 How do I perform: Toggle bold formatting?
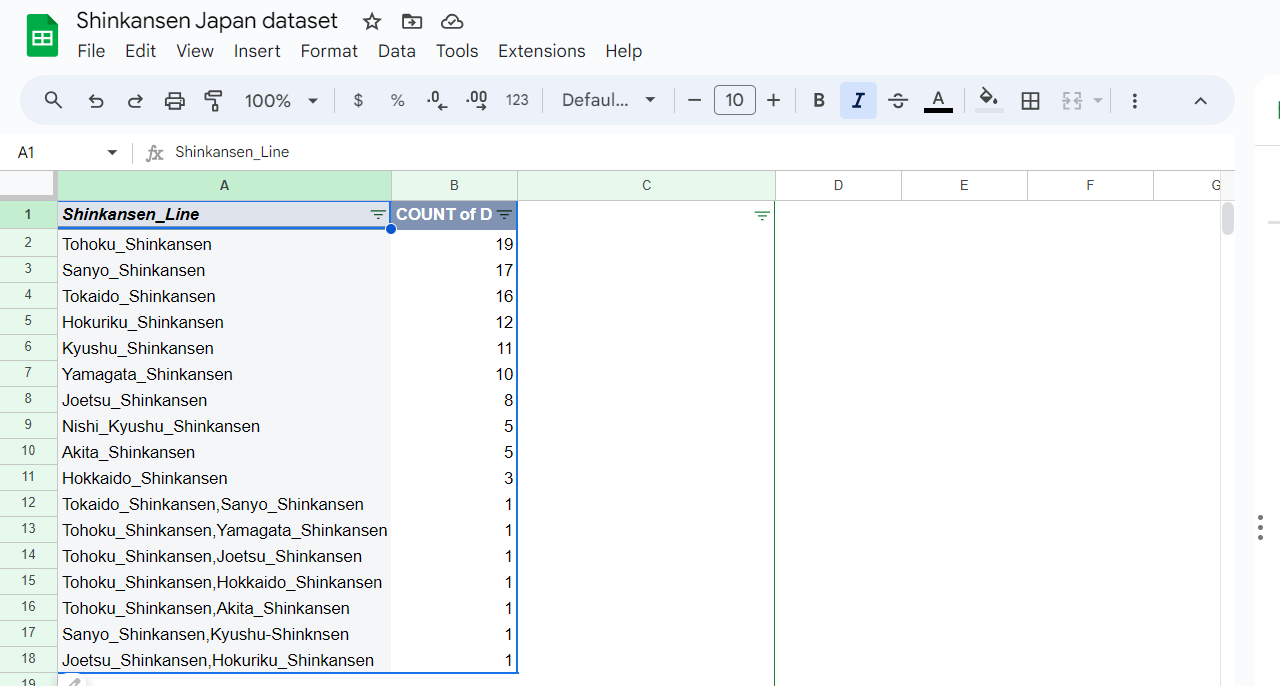[x=819, y=100]
